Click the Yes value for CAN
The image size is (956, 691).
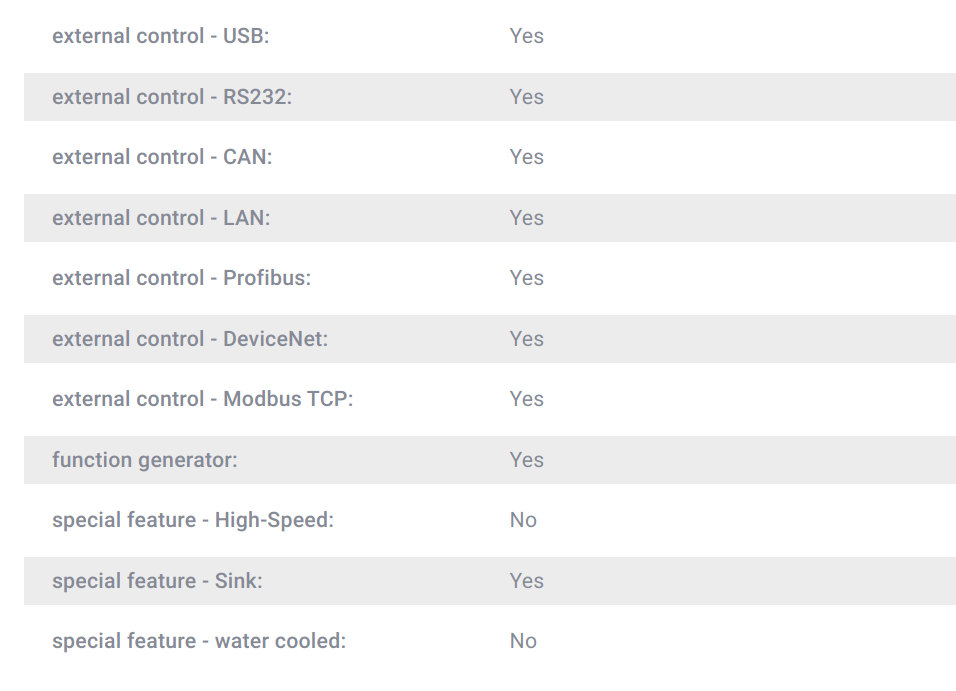pos(527,157)
